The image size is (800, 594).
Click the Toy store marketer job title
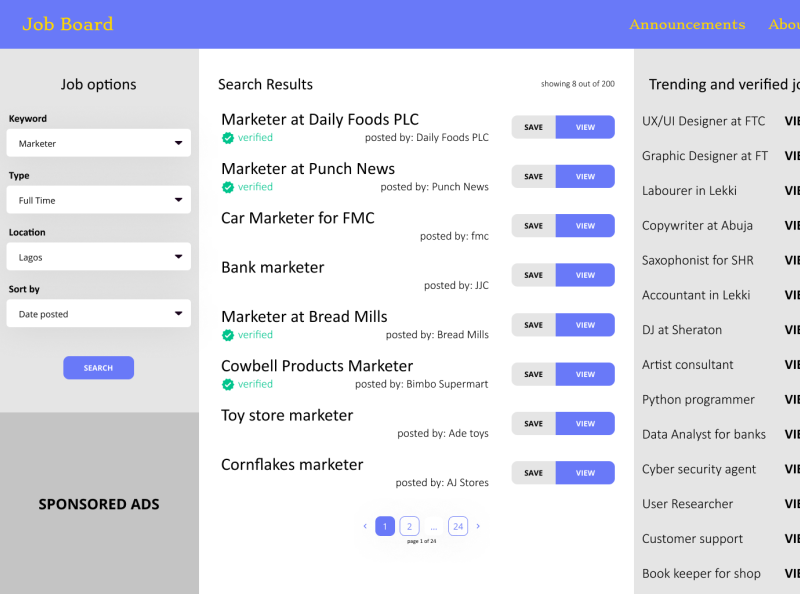point(287,415)
